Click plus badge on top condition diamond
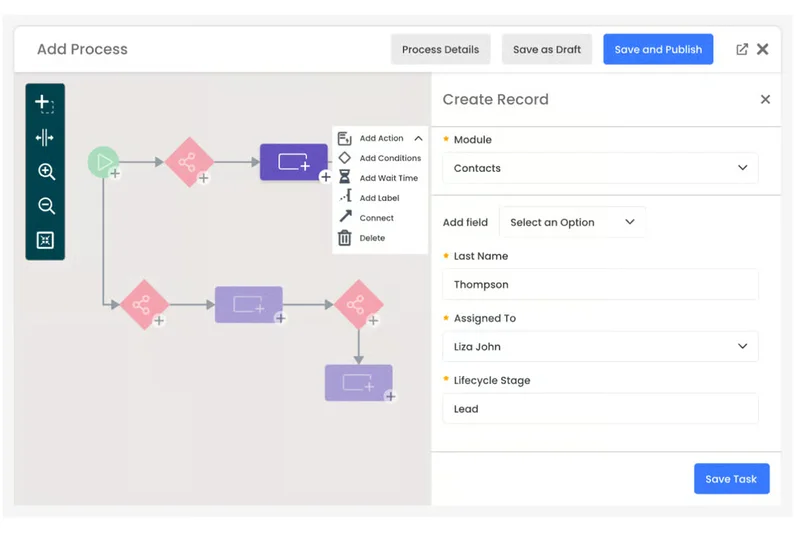 pyautogui.click(x=204, y=178)
